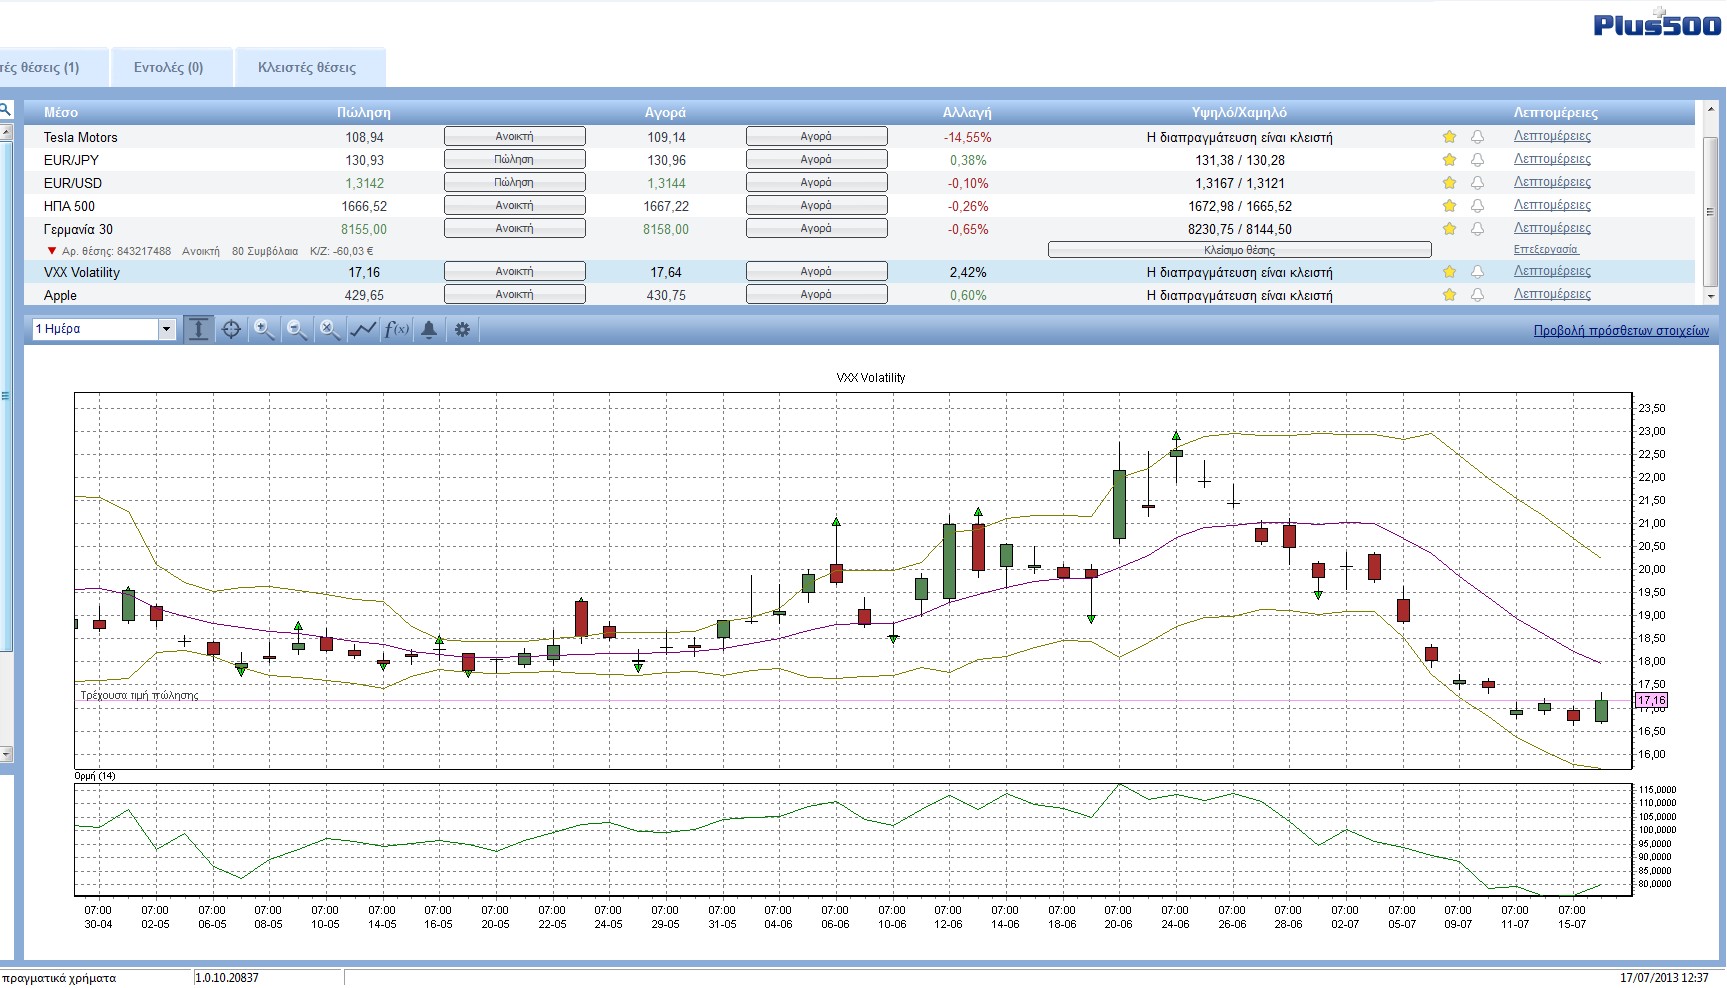Click Ανοικτή sell button for Tesla Motors
Screen dimensions: 1727x988
tap(515, 137)
